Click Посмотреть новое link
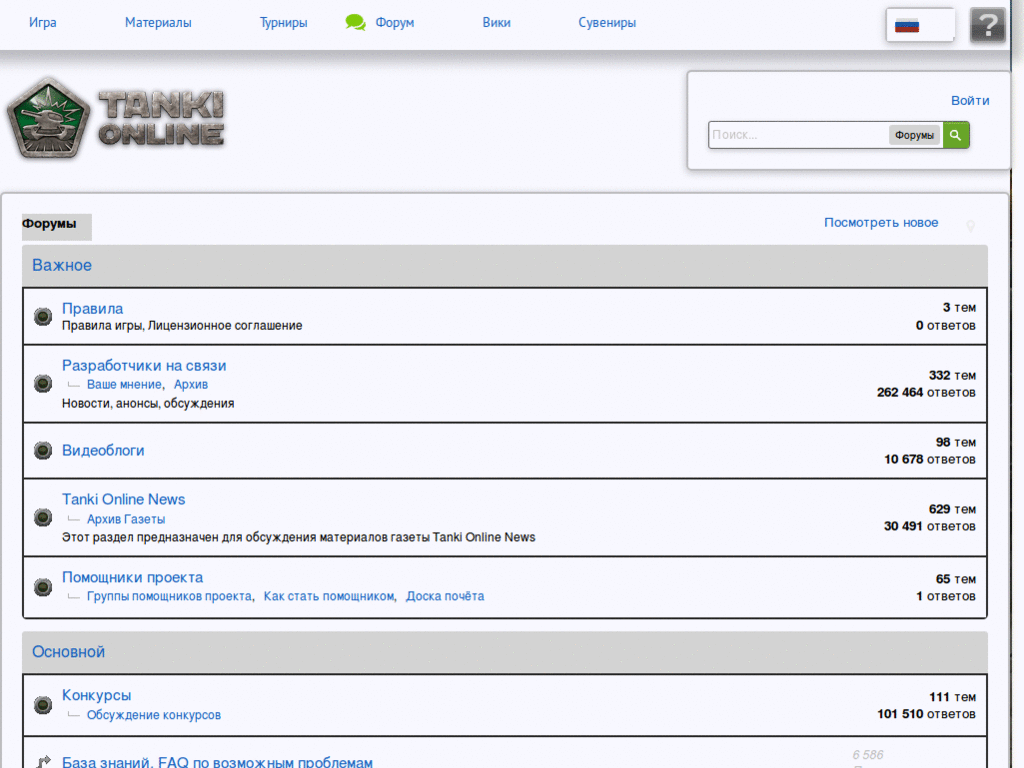The width and height of the screenshot is (1024, 768). pos(881,223)
